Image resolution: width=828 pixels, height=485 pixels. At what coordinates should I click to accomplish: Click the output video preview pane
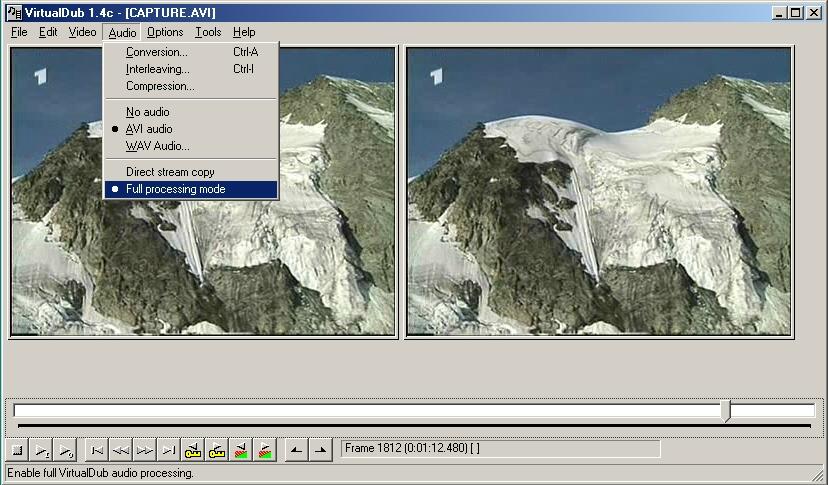coord(599,192)
